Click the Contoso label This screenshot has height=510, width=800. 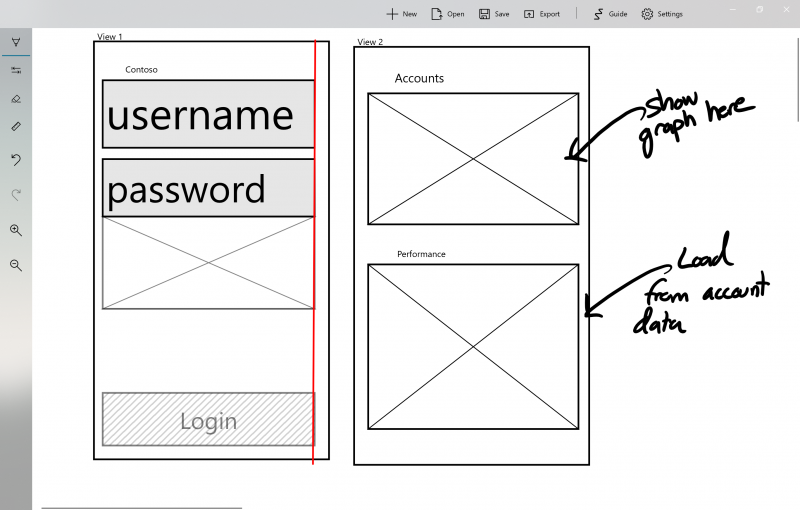point(141,69)
